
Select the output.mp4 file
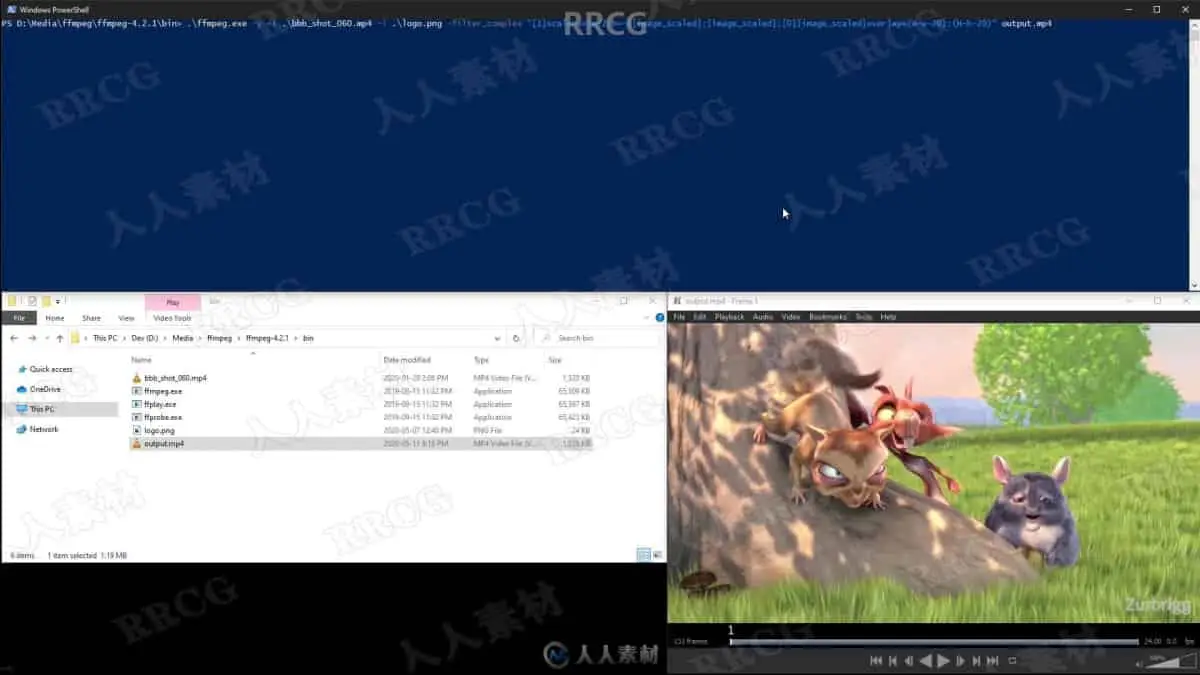pos(362,443)
